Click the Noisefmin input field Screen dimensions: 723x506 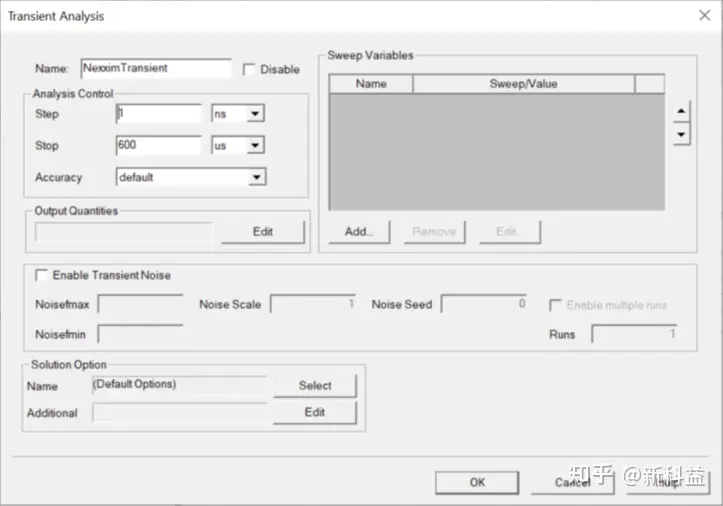pyautogui.click(x=141, y=334)
